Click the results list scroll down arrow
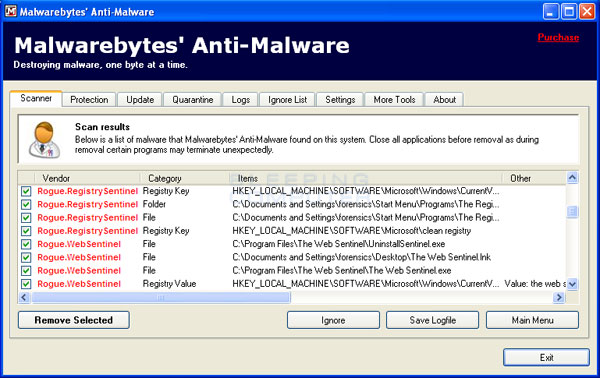 [572, 284]
